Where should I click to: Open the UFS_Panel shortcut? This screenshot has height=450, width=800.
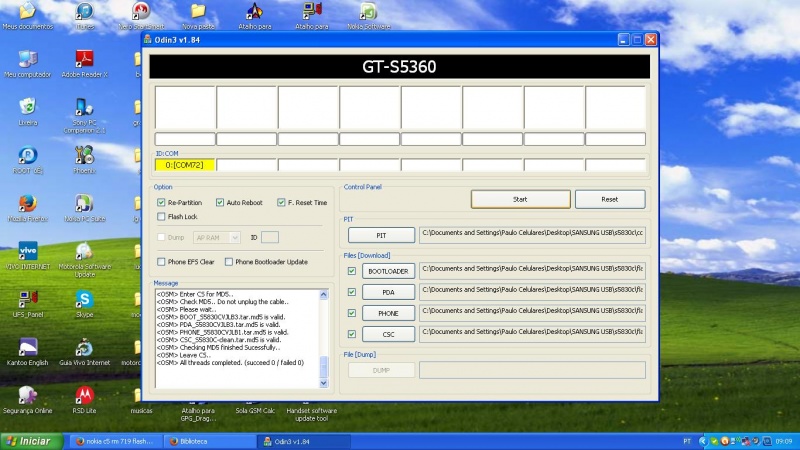tap(27, 304)
